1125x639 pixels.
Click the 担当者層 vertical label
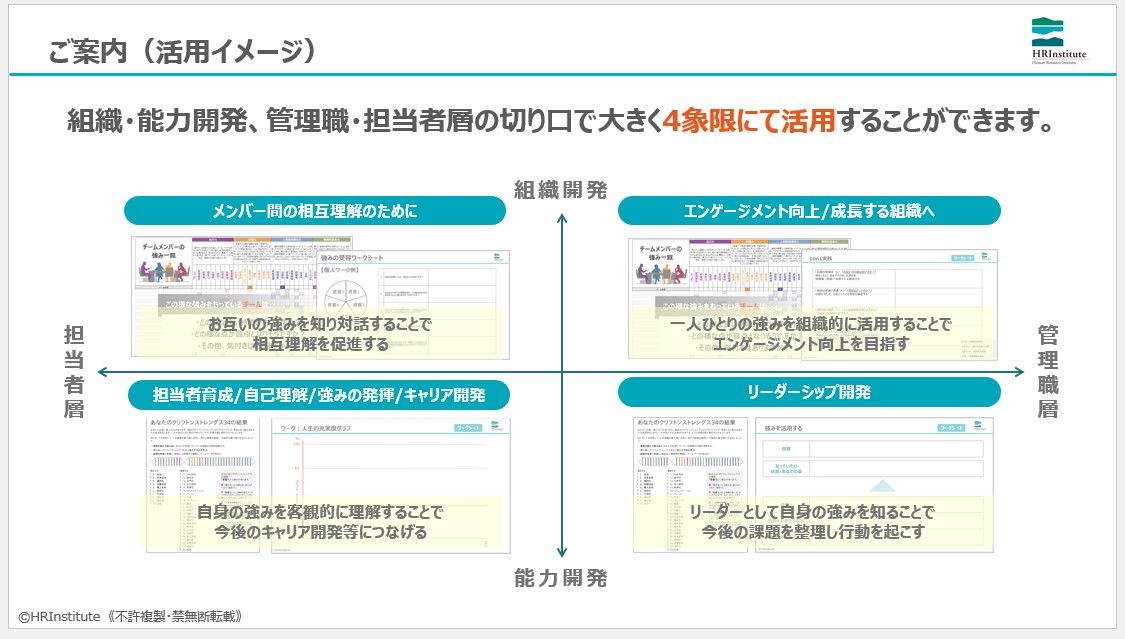[x=74, y=371]
